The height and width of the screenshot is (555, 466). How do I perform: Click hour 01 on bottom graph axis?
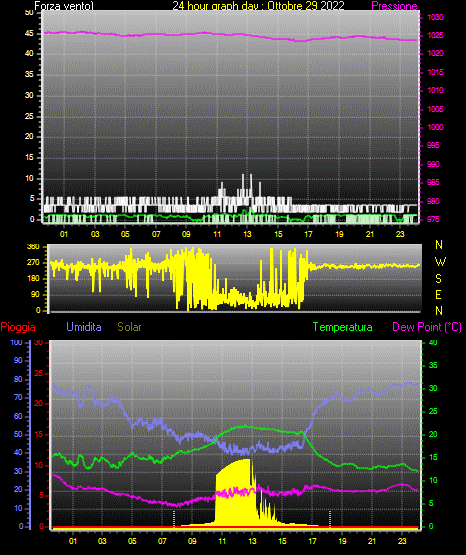[73, 541]
